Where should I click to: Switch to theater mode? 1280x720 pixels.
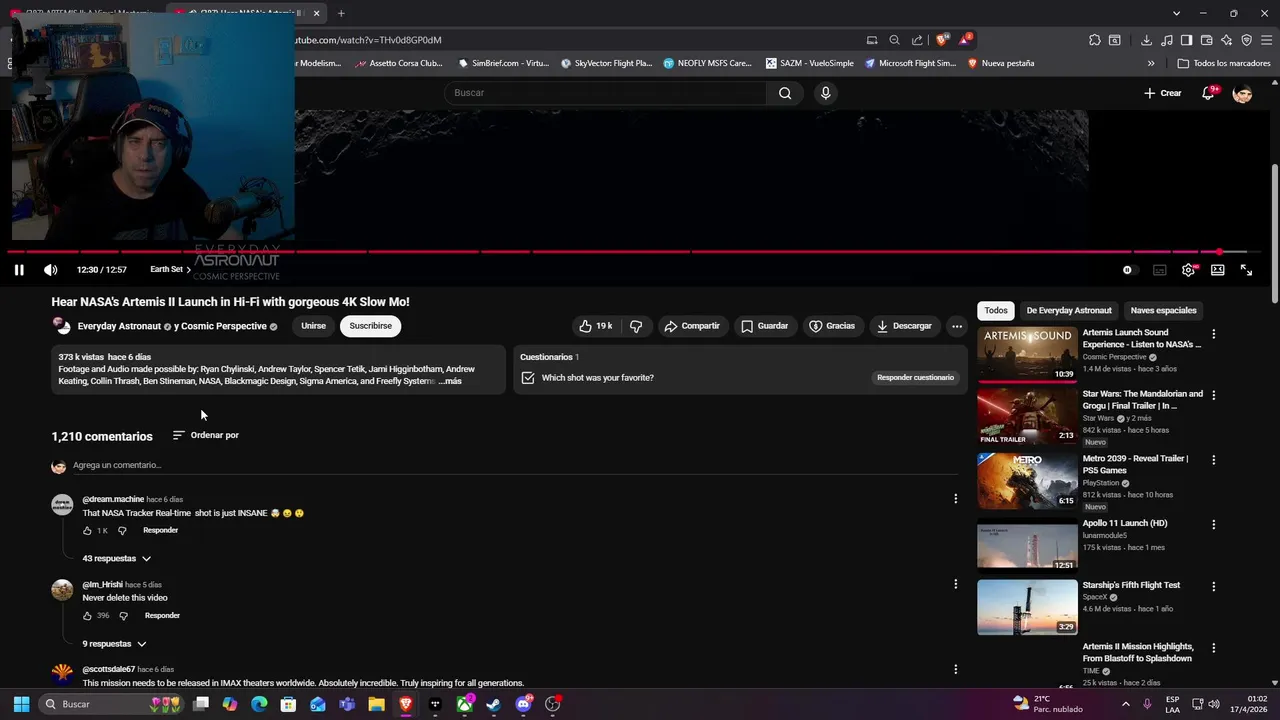pos(1218,270)
